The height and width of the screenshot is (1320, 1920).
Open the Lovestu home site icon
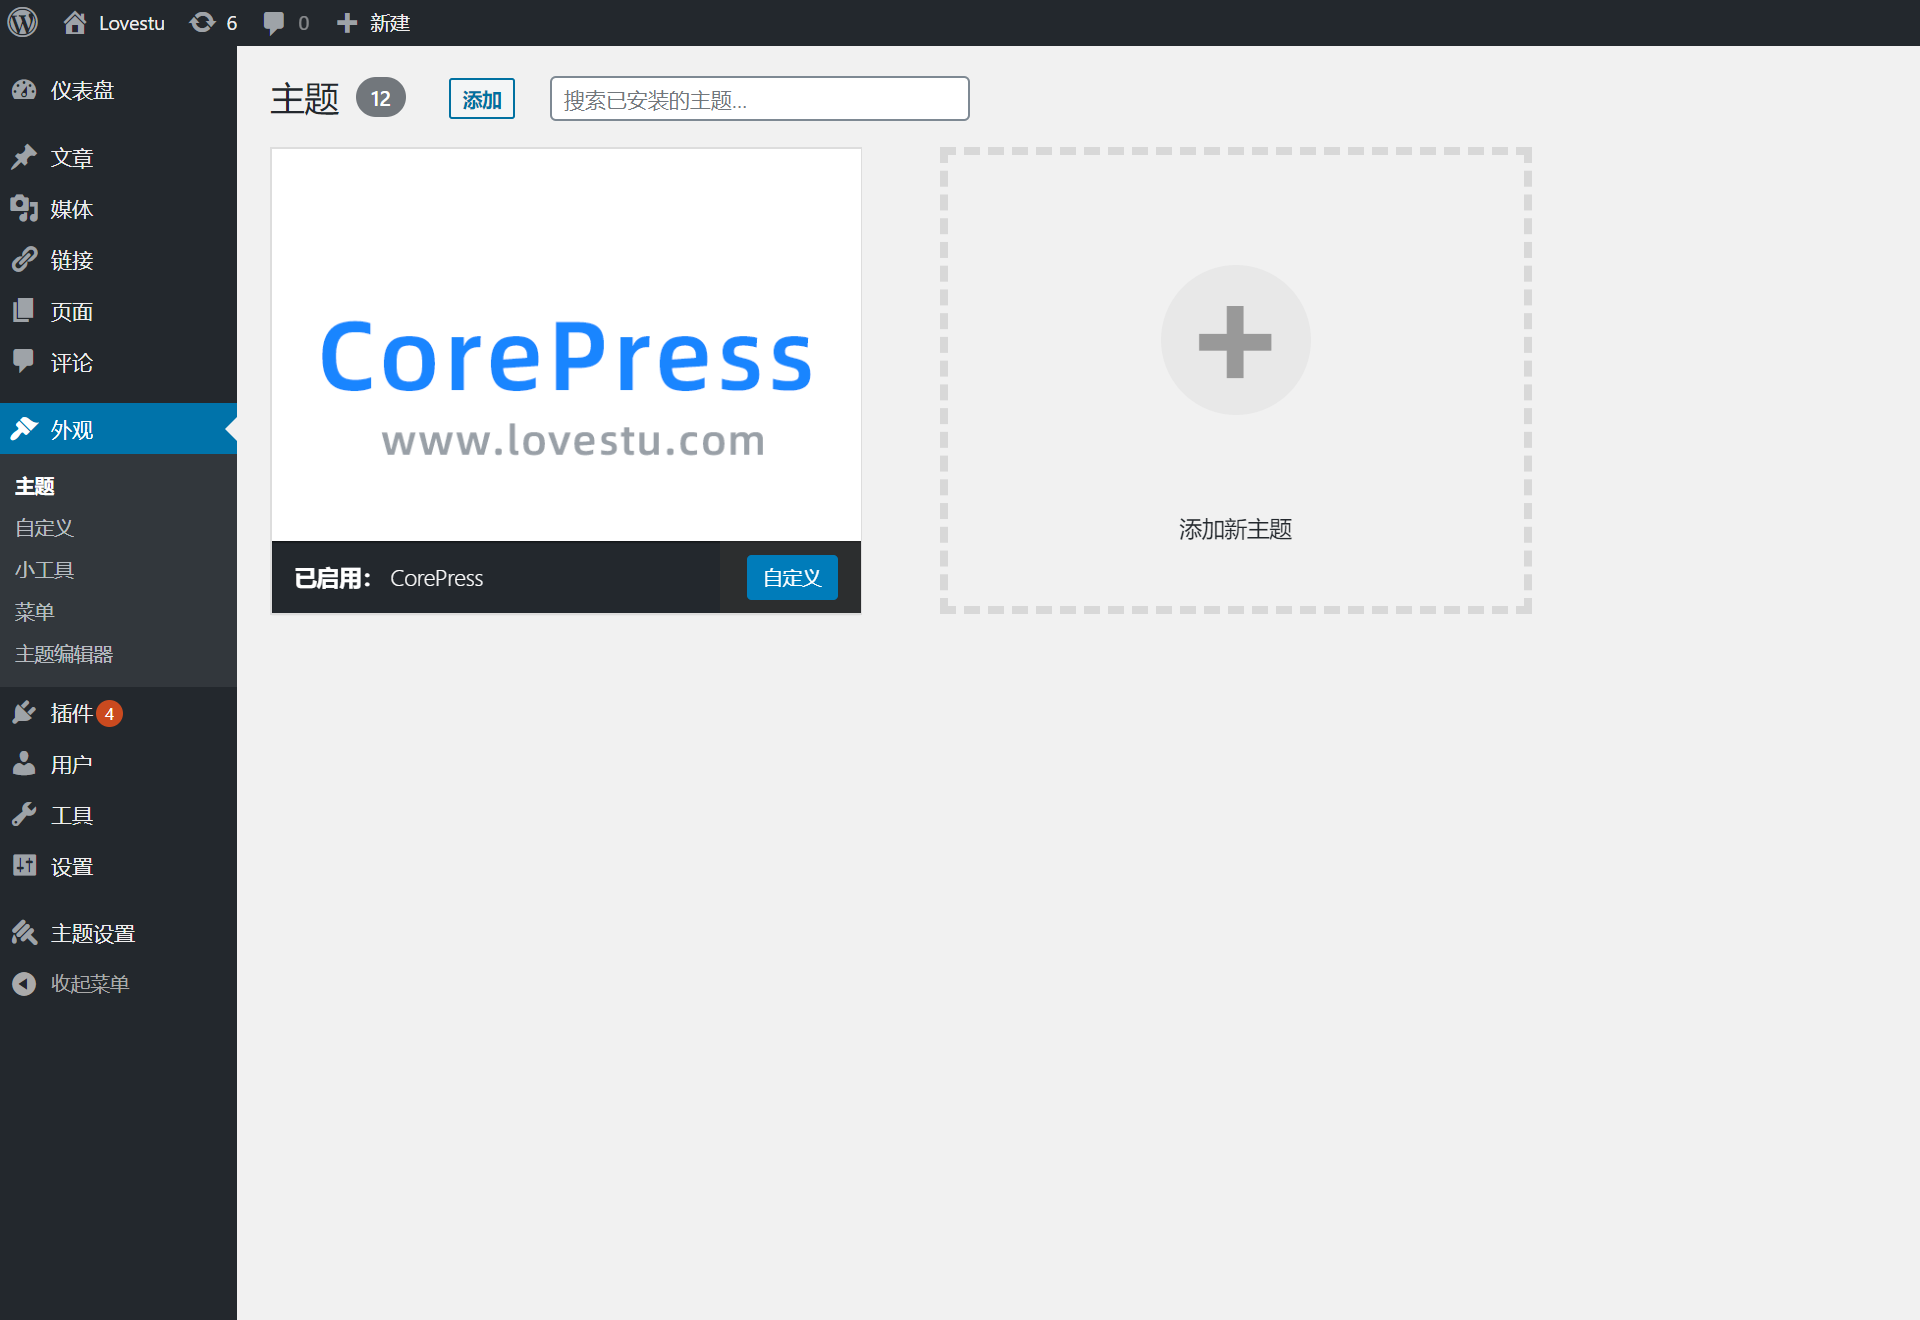pos(75,22)
